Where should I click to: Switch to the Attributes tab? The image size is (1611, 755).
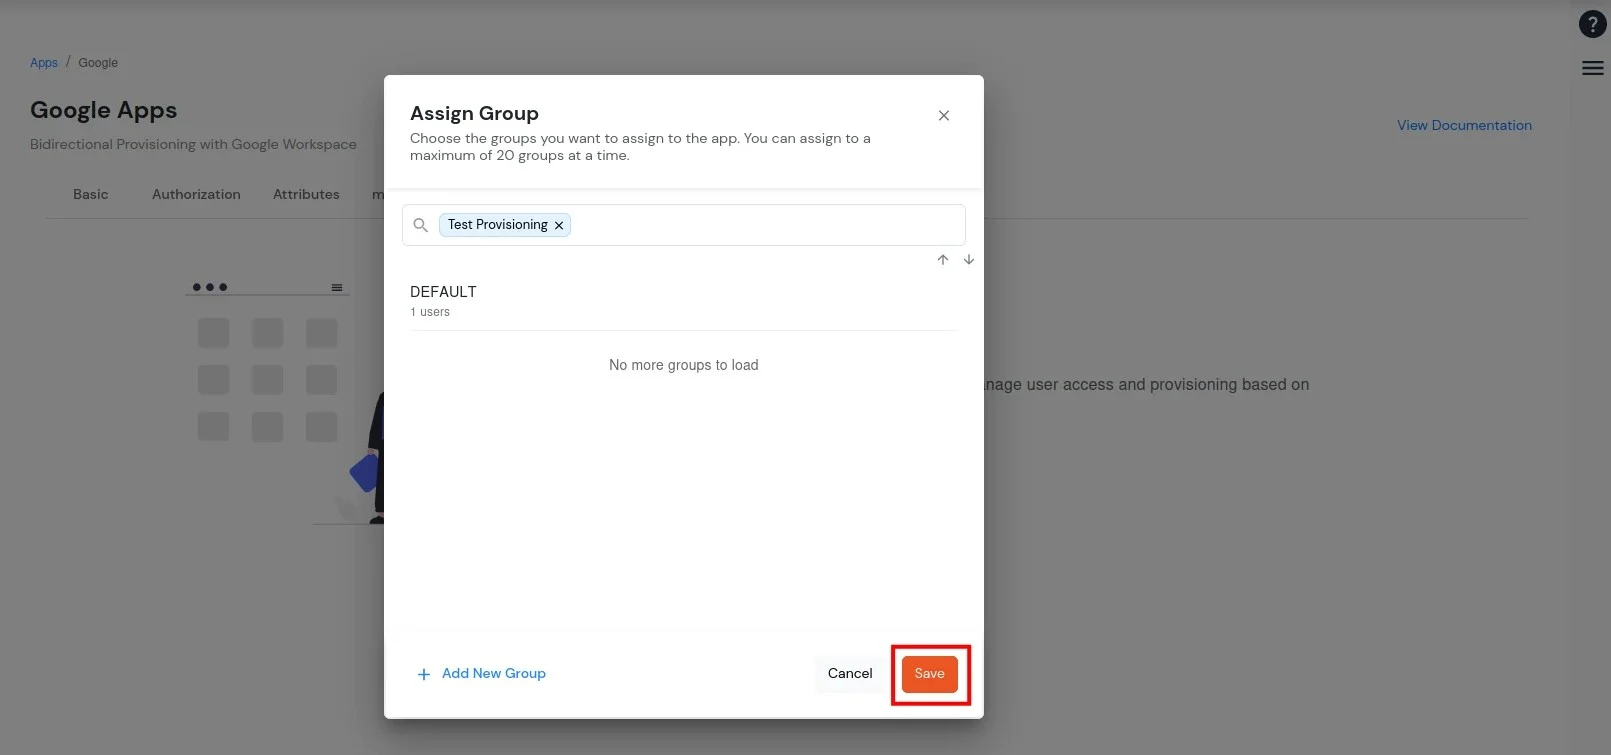306,194
